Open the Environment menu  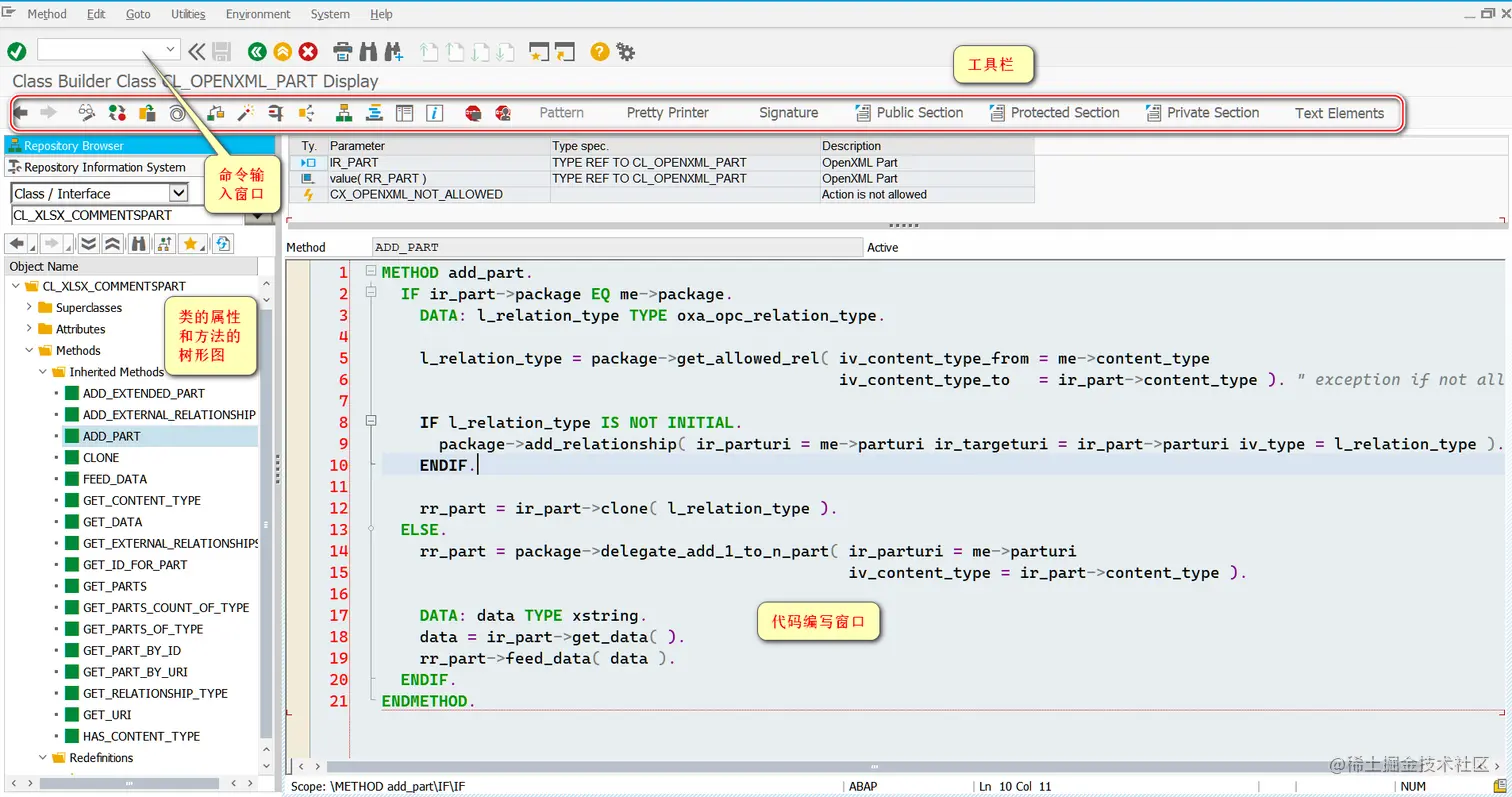pos(258,14)
